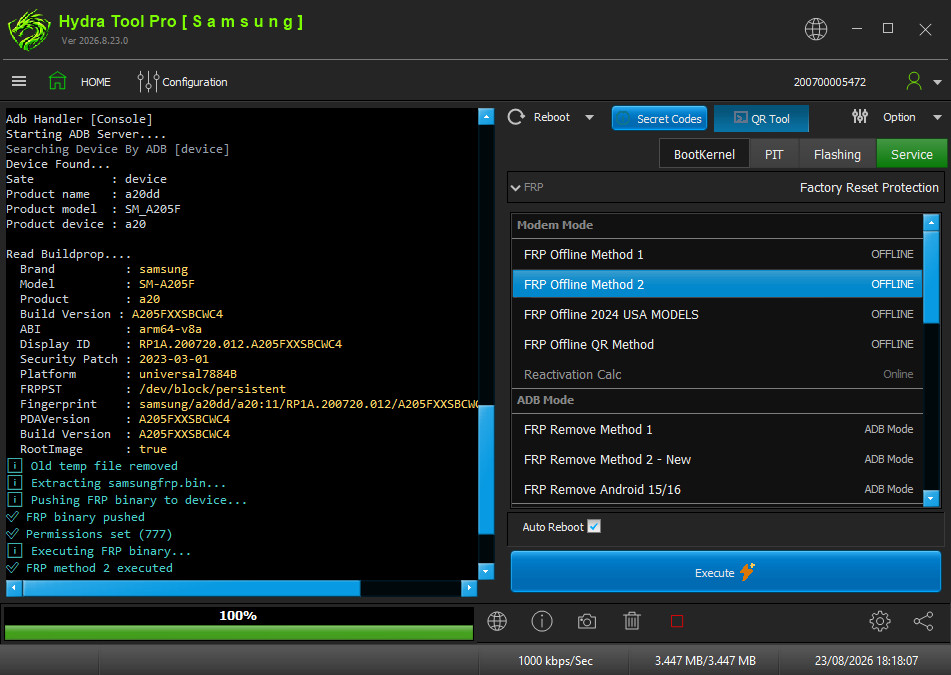The image size is (951, 675).
Task: Click console scroll down arrow
Action: click(486, 571)
